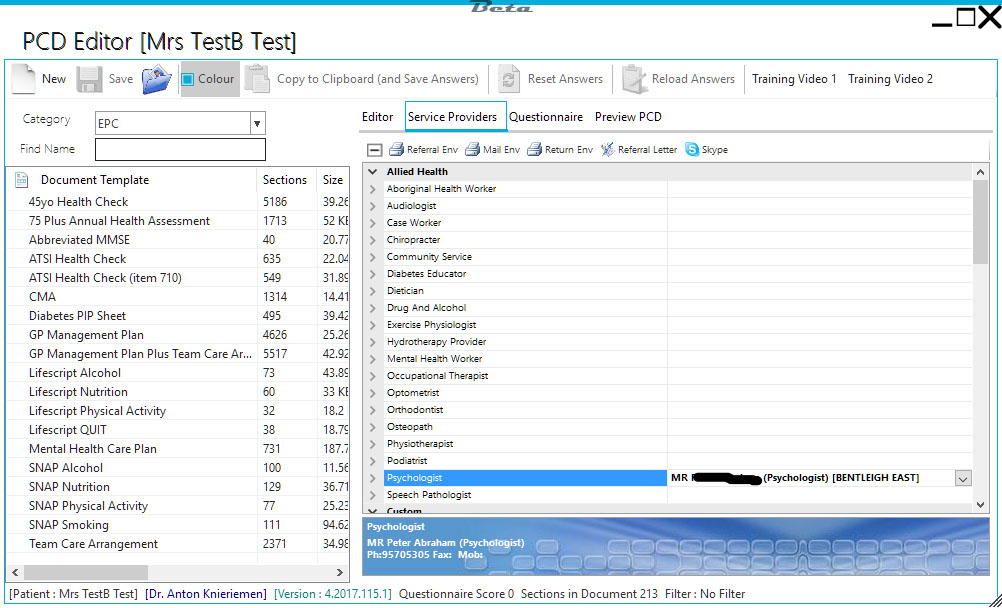Open the Referral Letter icon
The height and width of the screenshot is (608, 1002).
[x=607, y=150]
